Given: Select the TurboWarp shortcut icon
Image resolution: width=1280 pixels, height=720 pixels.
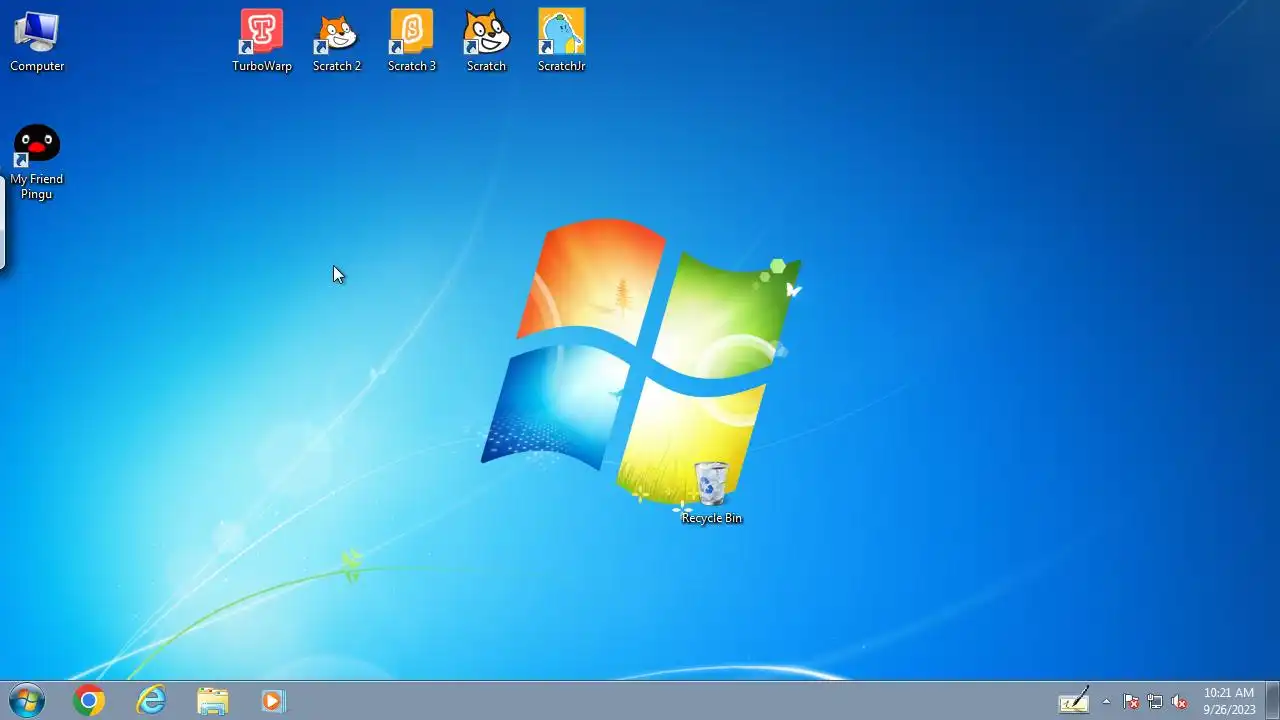Looking at the screenshot, I should [x=262, y=32].
